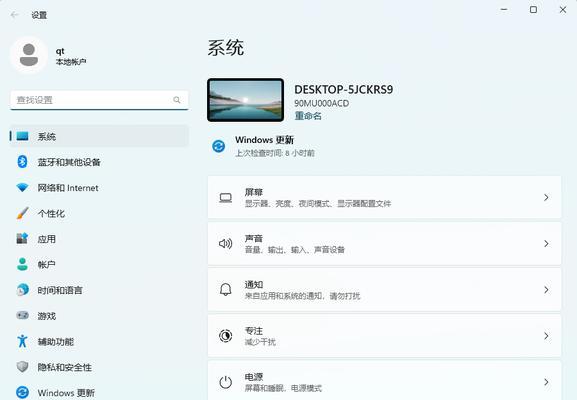Open the 电源 settings card
Viewport: 577px width, 400px height.
(x=385, y=380)
